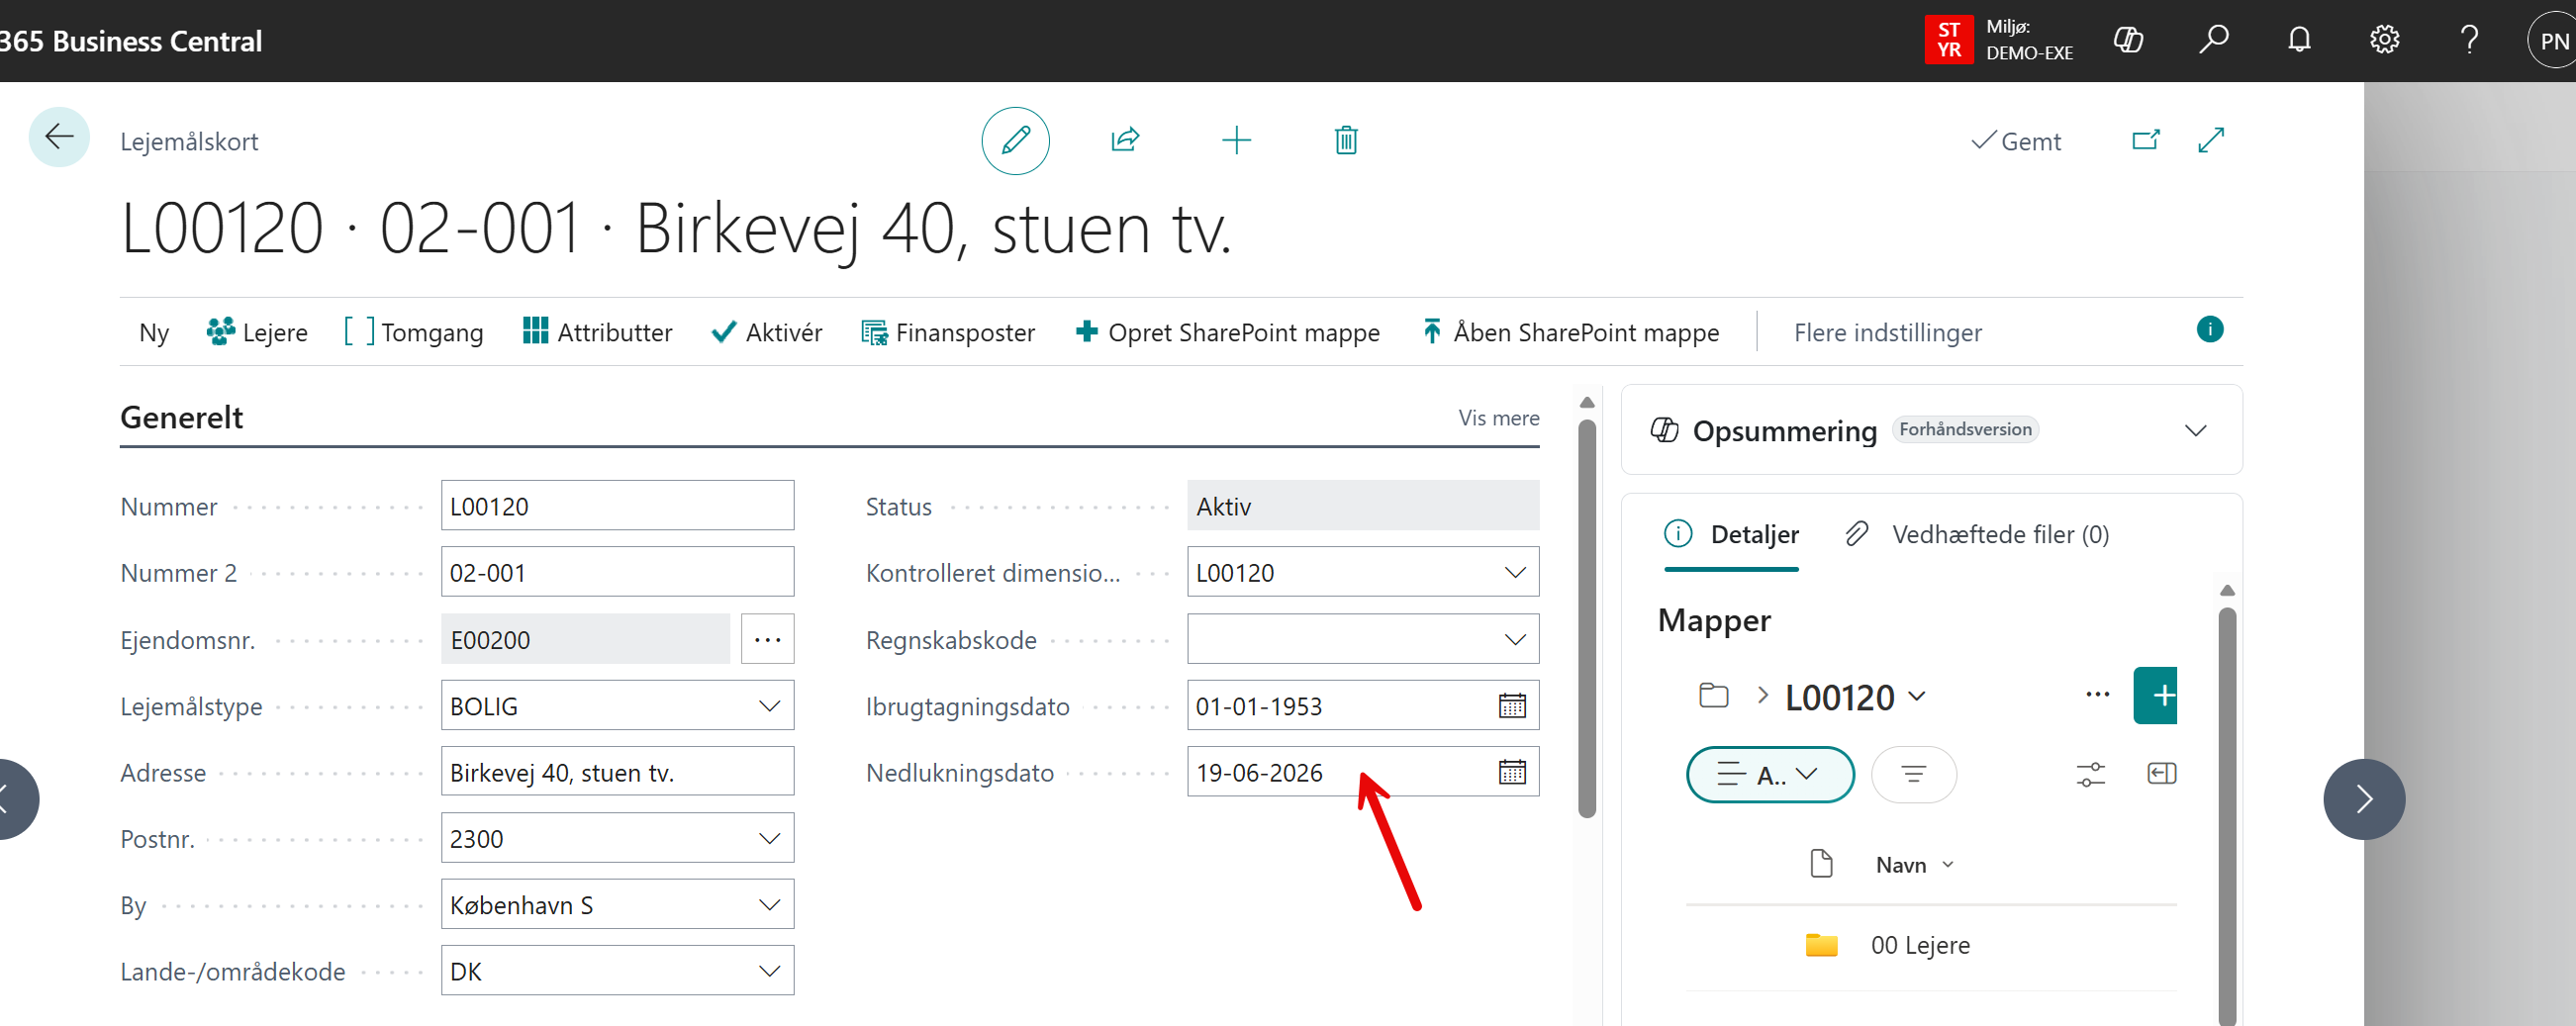Click the Nummer 2 input field

(x=617, y=571)
